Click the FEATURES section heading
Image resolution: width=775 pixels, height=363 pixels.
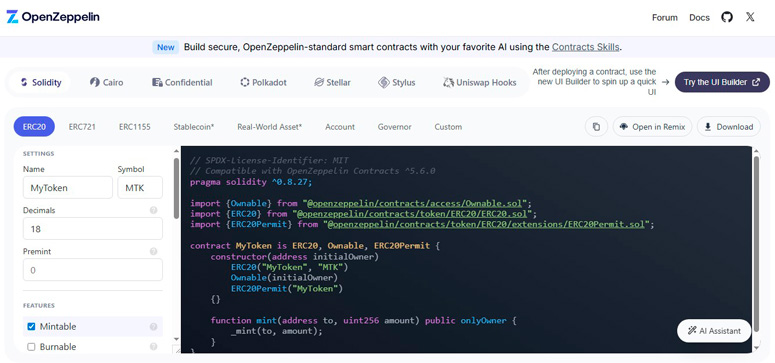(39, 306)
